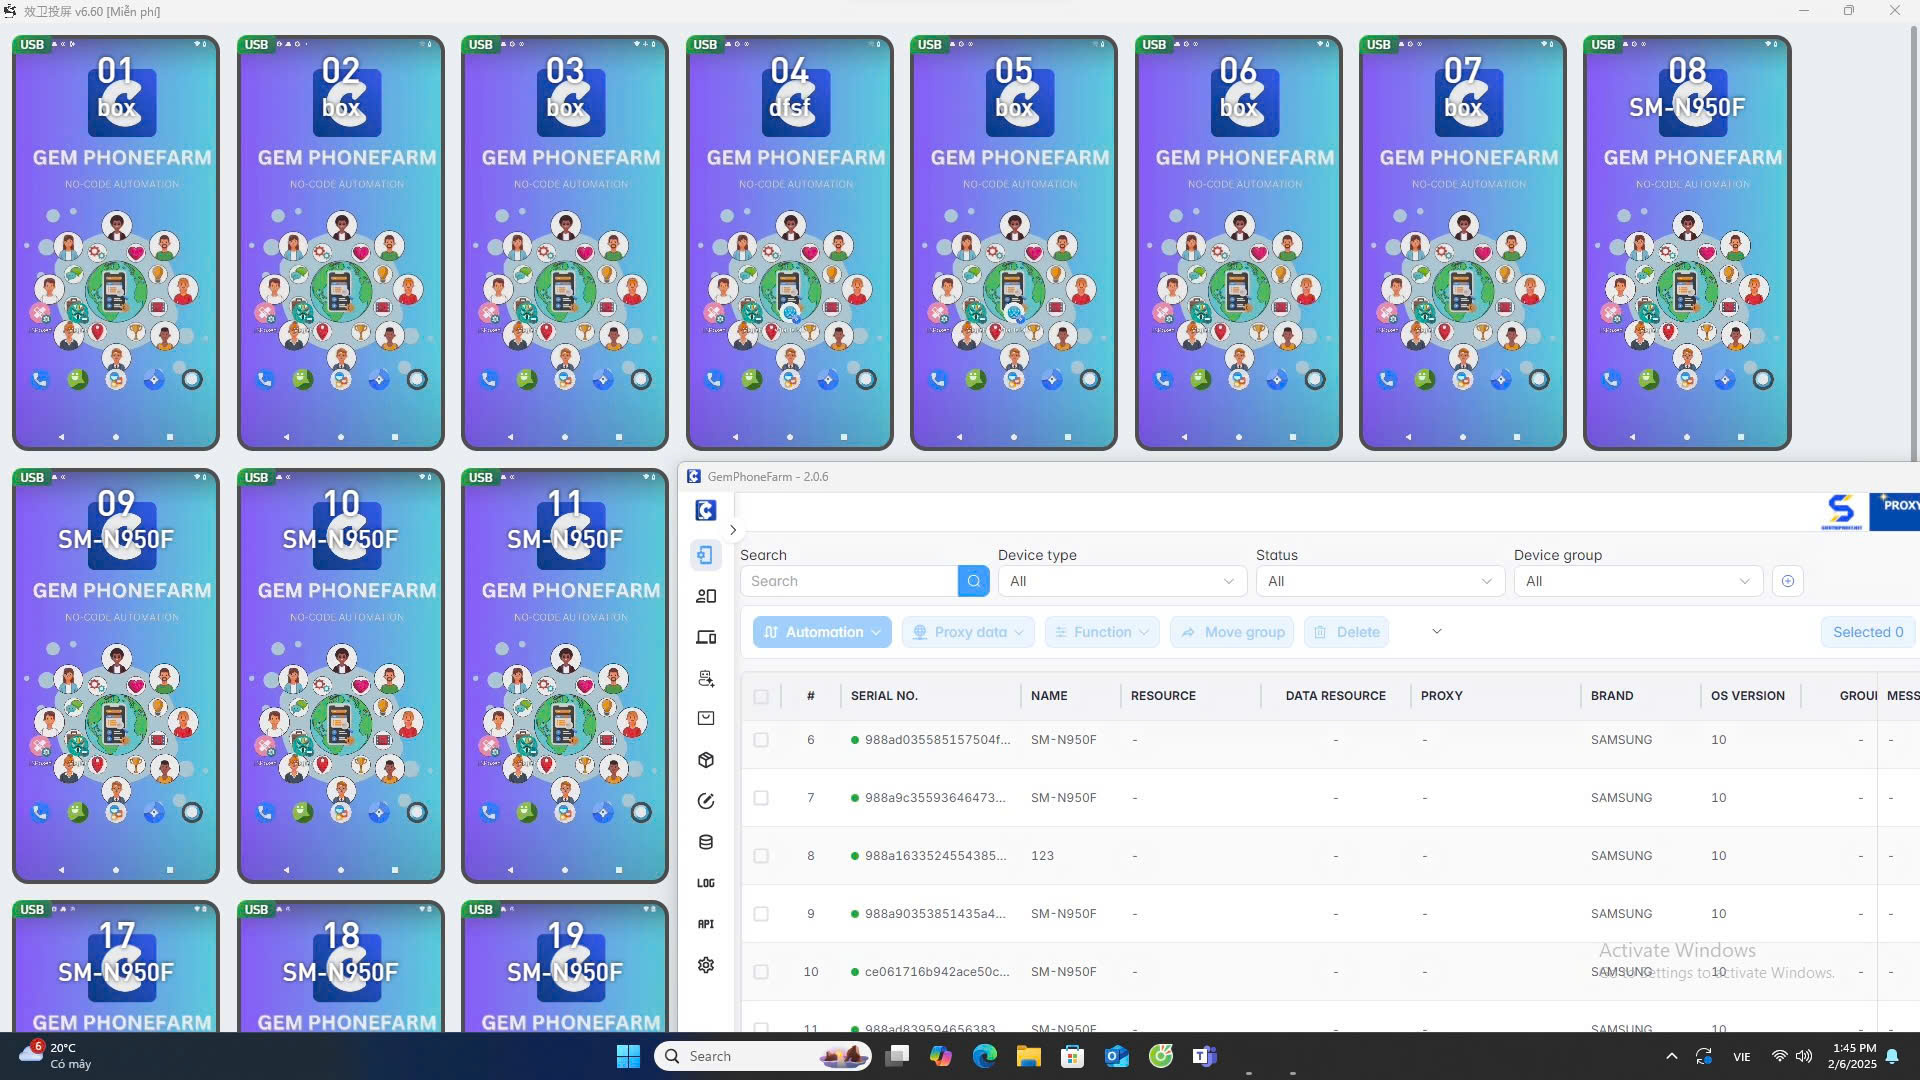1920x1080 pixels.
Task: Open the device list icon in GemPhoneFarm sidebar
Action: pos(705,555)
